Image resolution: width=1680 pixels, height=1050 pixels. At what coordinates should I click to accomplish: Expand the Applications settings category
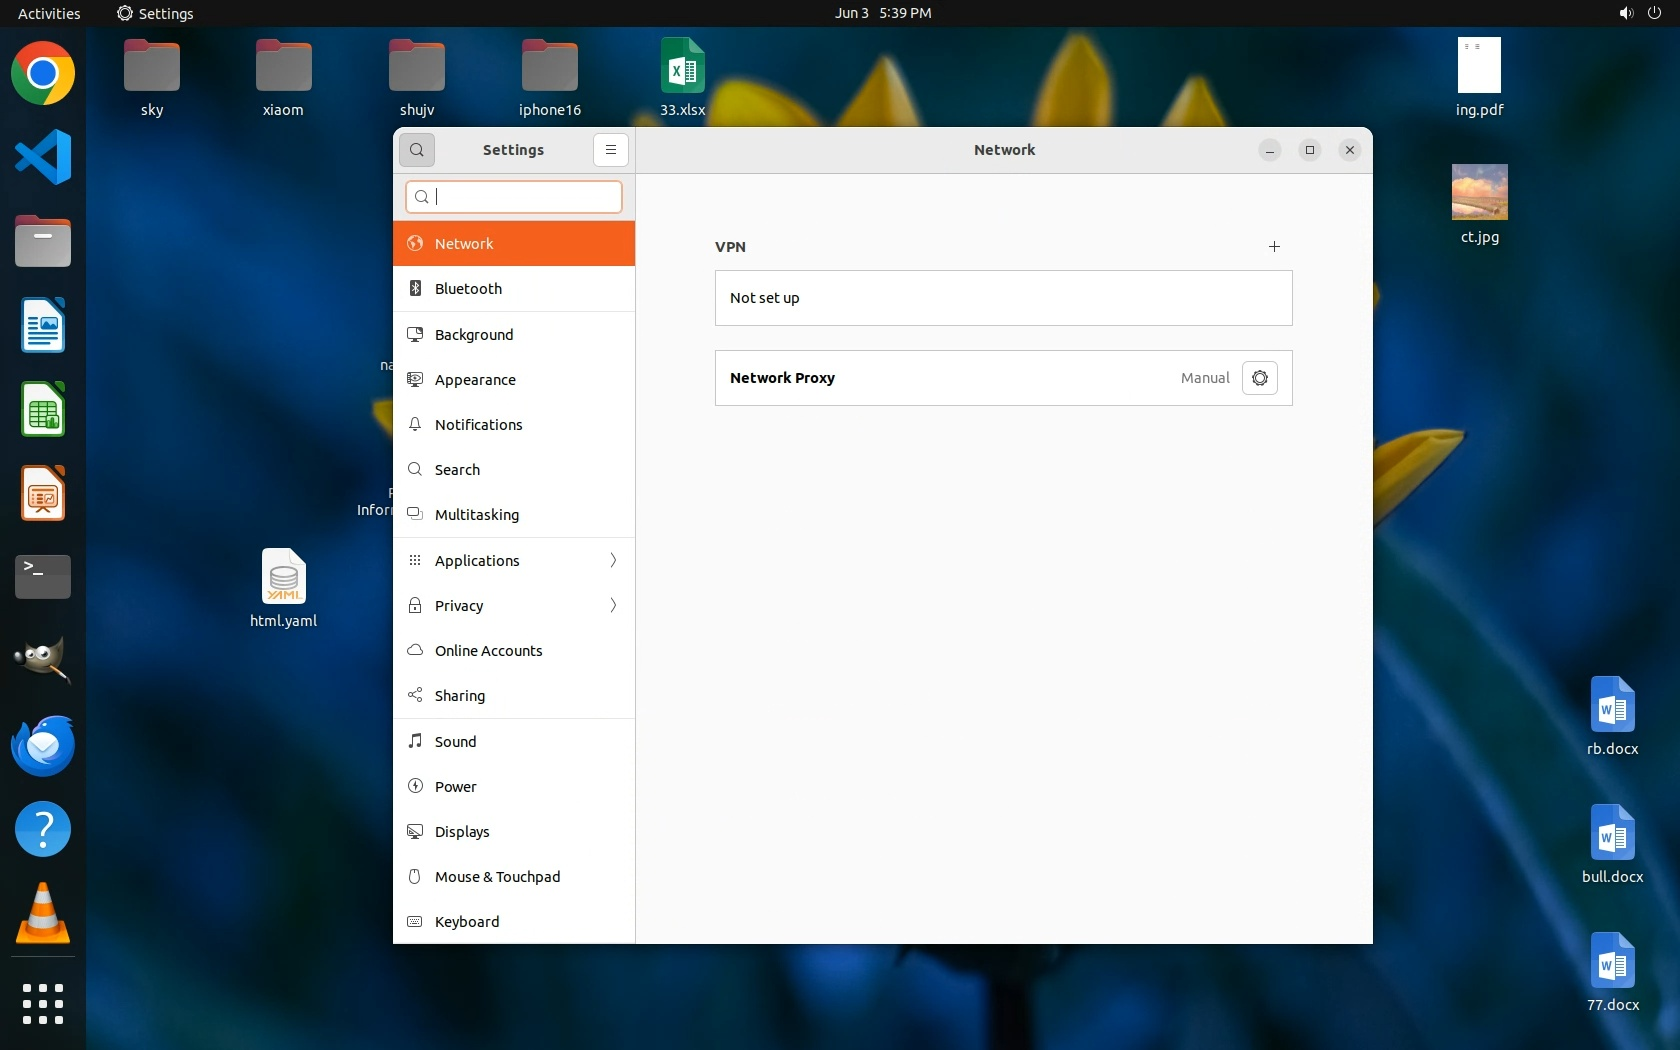(514, 561)
